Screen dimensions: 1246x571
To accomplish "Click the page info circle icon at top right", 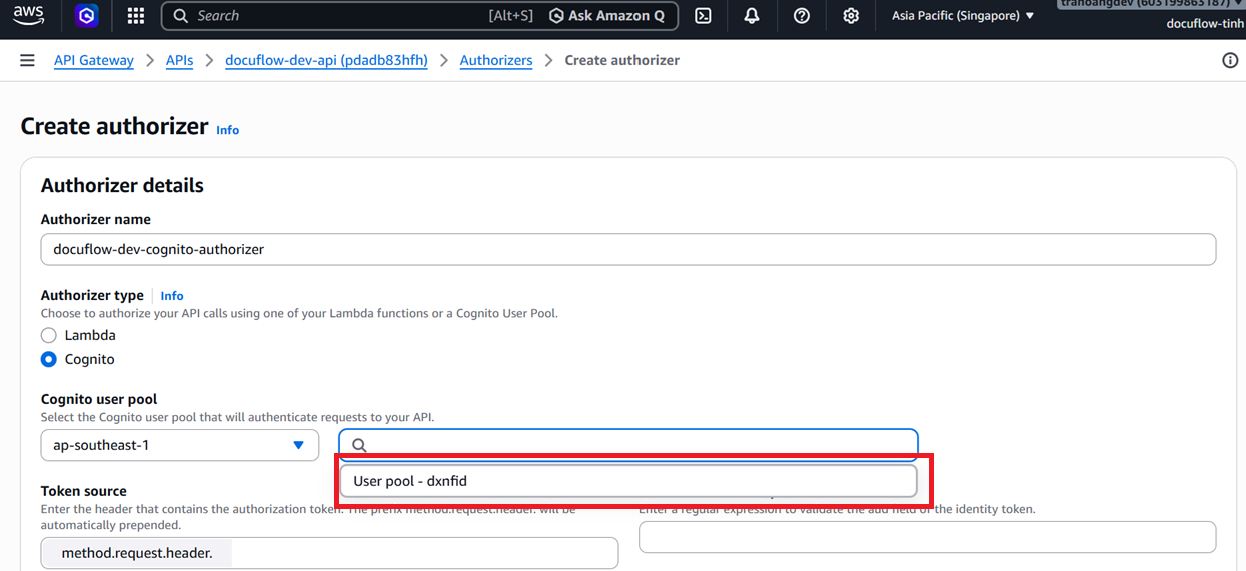I will click(x=1230, y=60).
